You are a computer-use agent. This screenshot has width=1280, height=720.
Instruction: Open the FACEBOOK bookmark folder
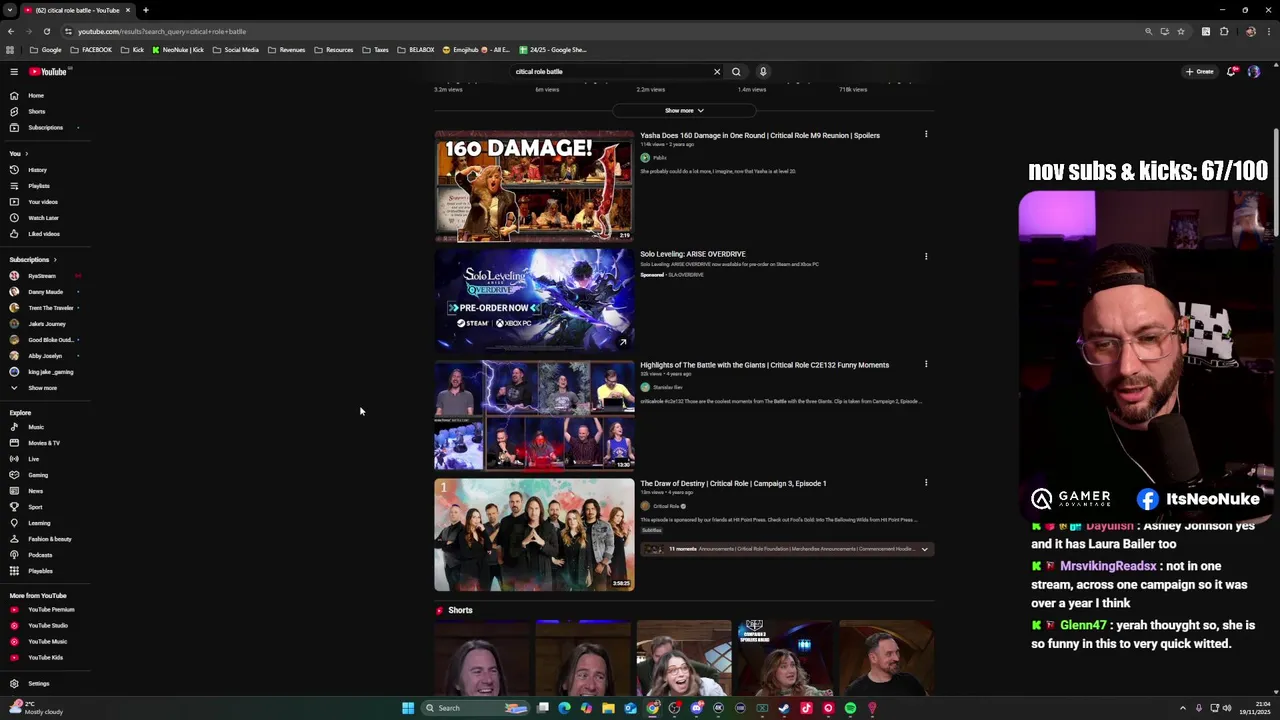[91, 50]
